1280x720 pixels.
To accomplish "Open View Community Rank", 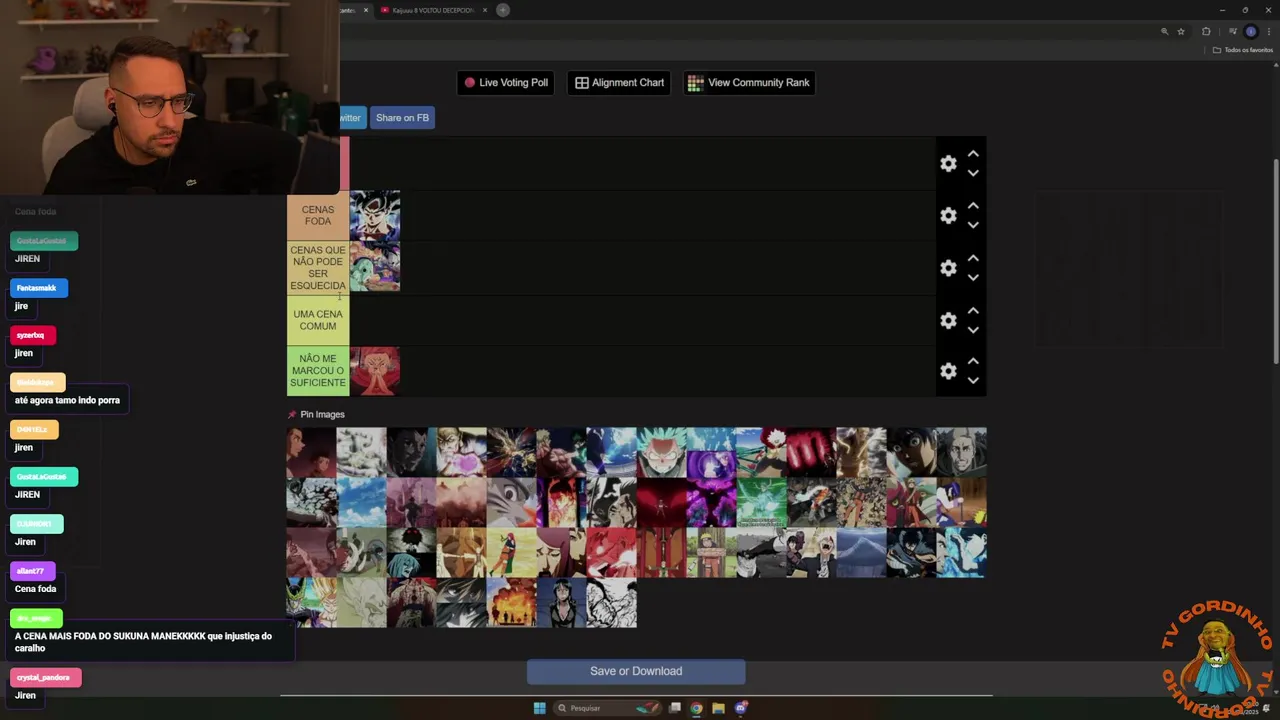I will click(749, 83).
